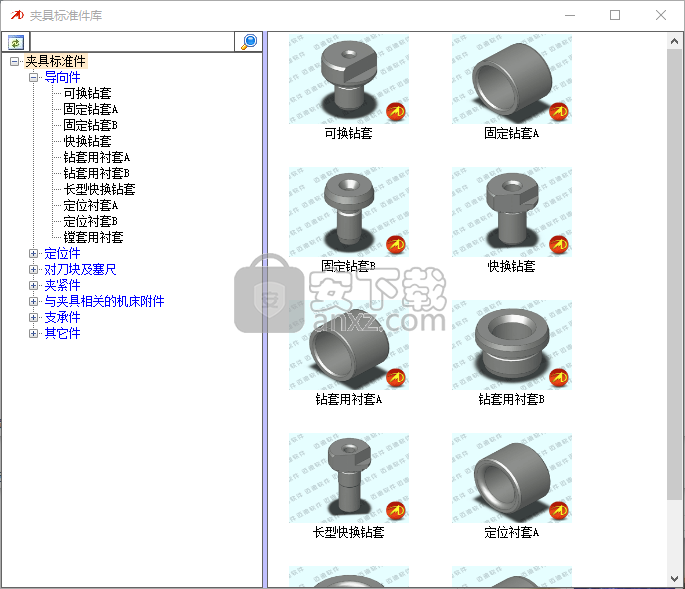Expand the 定位件 tree branch
The width and height of the screenshot is (685, 589).
(x=33, y=253)
